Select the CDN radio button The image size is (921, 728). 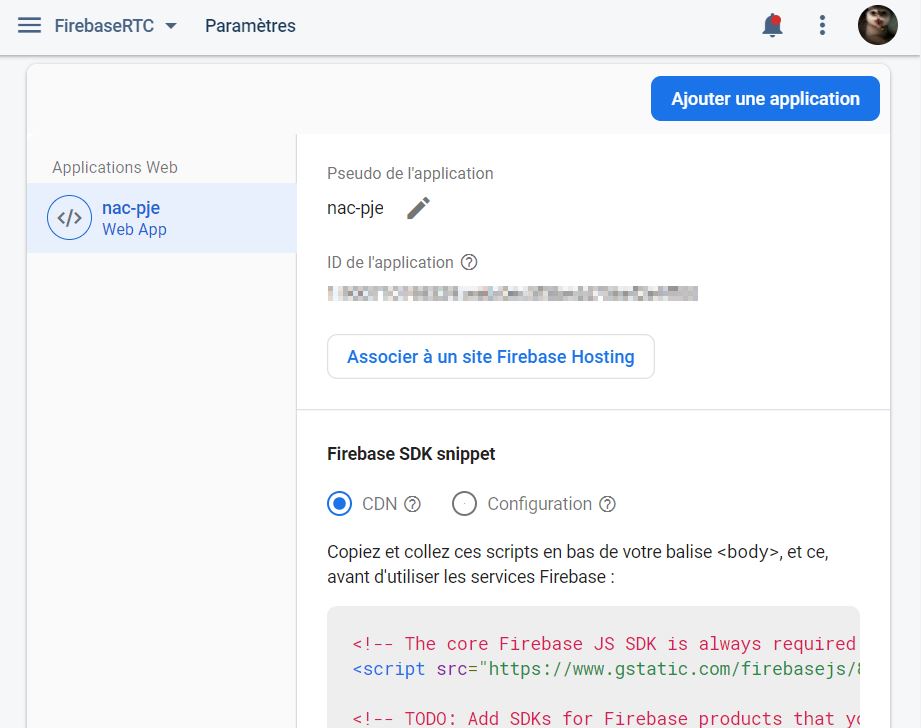pos(340,504)
